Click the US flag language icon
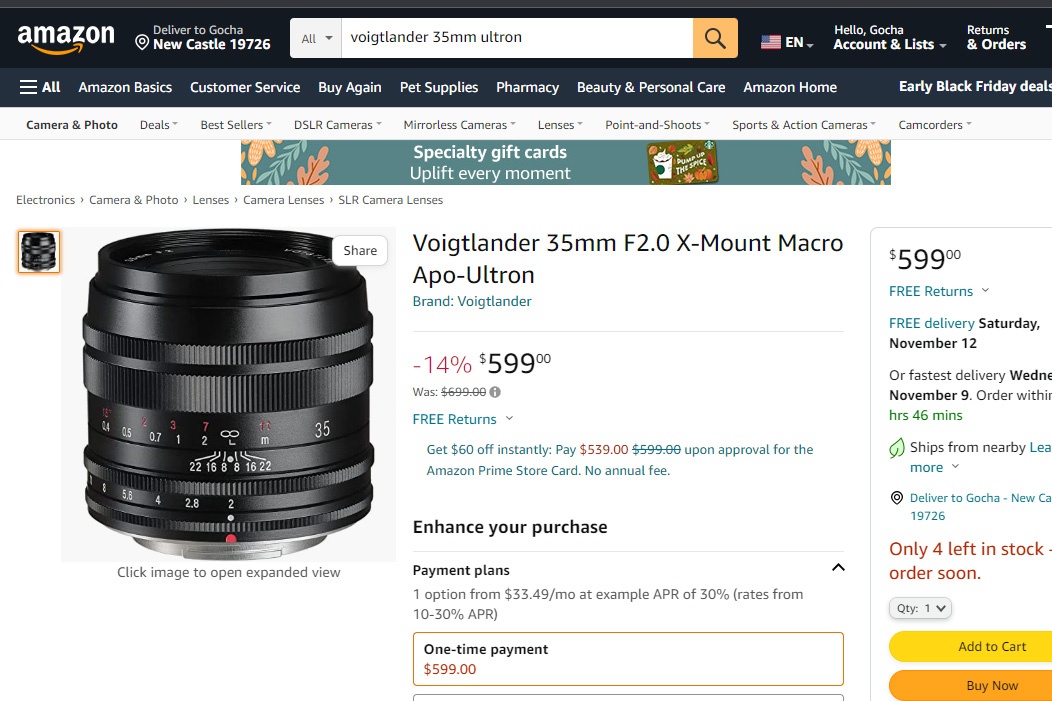The height and width of the screenshot is (701, 1052). (771, 42)
